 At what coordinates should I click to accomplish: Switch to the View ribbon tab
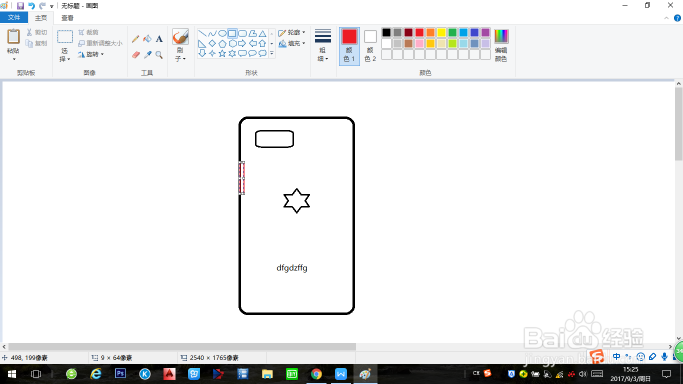point(67,18)
